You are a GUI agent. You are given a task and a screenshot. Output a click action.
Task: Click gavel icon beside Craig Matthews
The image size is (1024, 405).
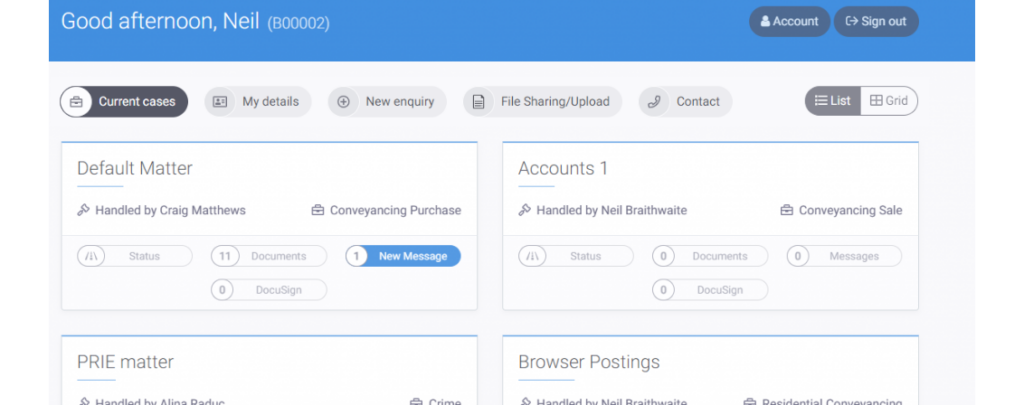(83, 210)
